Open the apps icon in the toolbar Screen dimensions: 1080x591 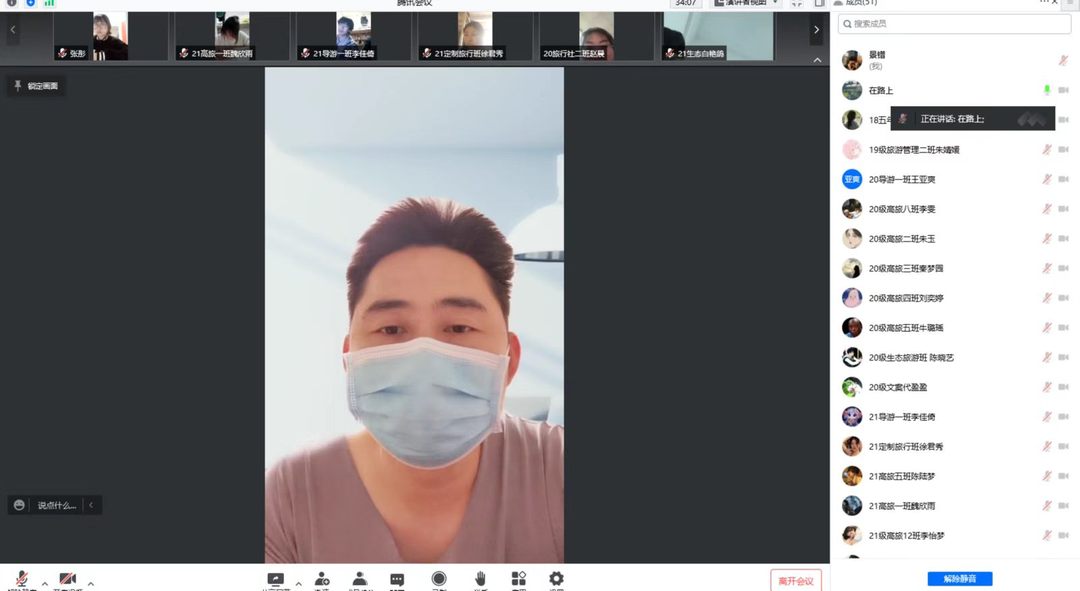click(x=519, y=579)
